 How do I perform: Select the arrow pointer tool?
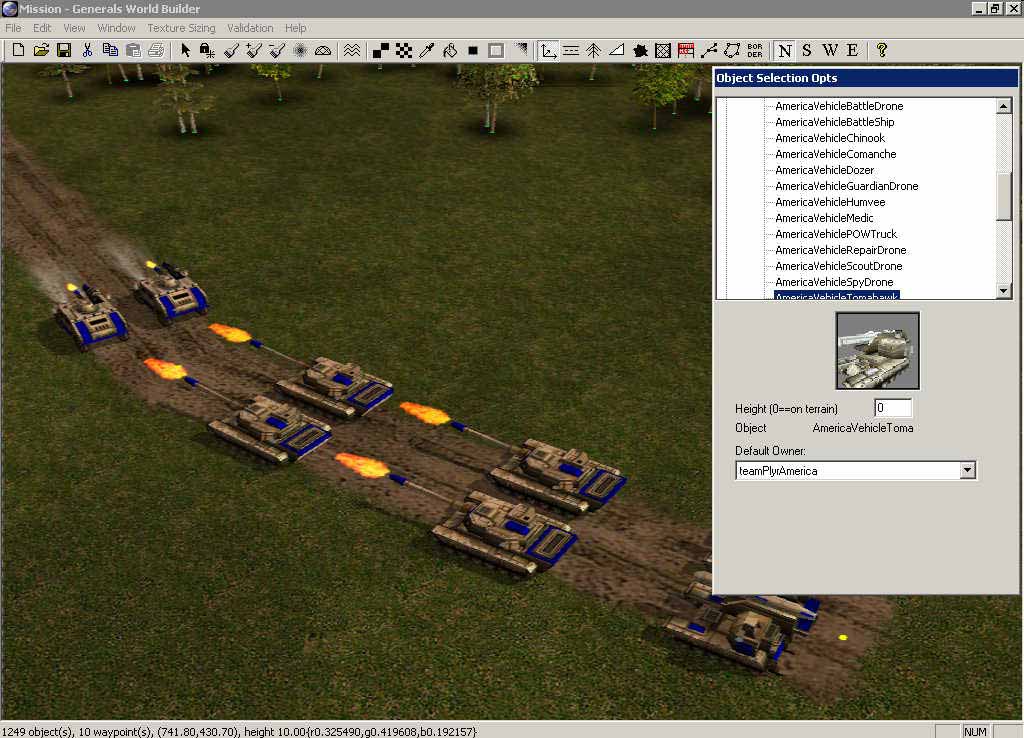[185, 50]
